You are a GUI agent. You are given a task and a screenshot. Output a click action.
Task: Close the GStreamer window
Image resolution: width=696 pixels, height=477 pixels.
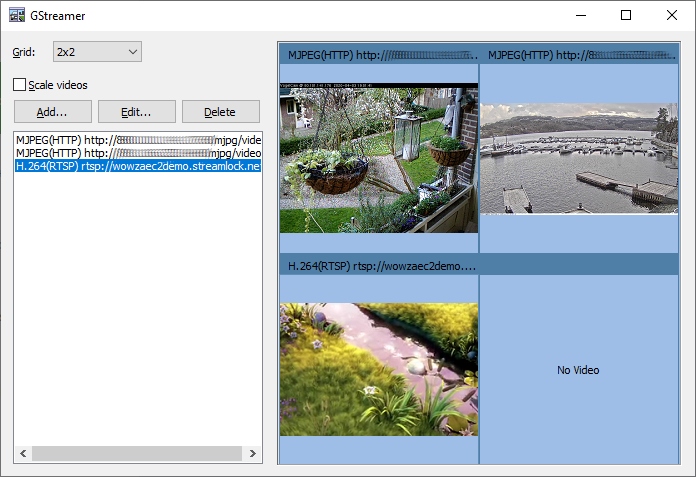pyautogui.click(x=672, y=16)
